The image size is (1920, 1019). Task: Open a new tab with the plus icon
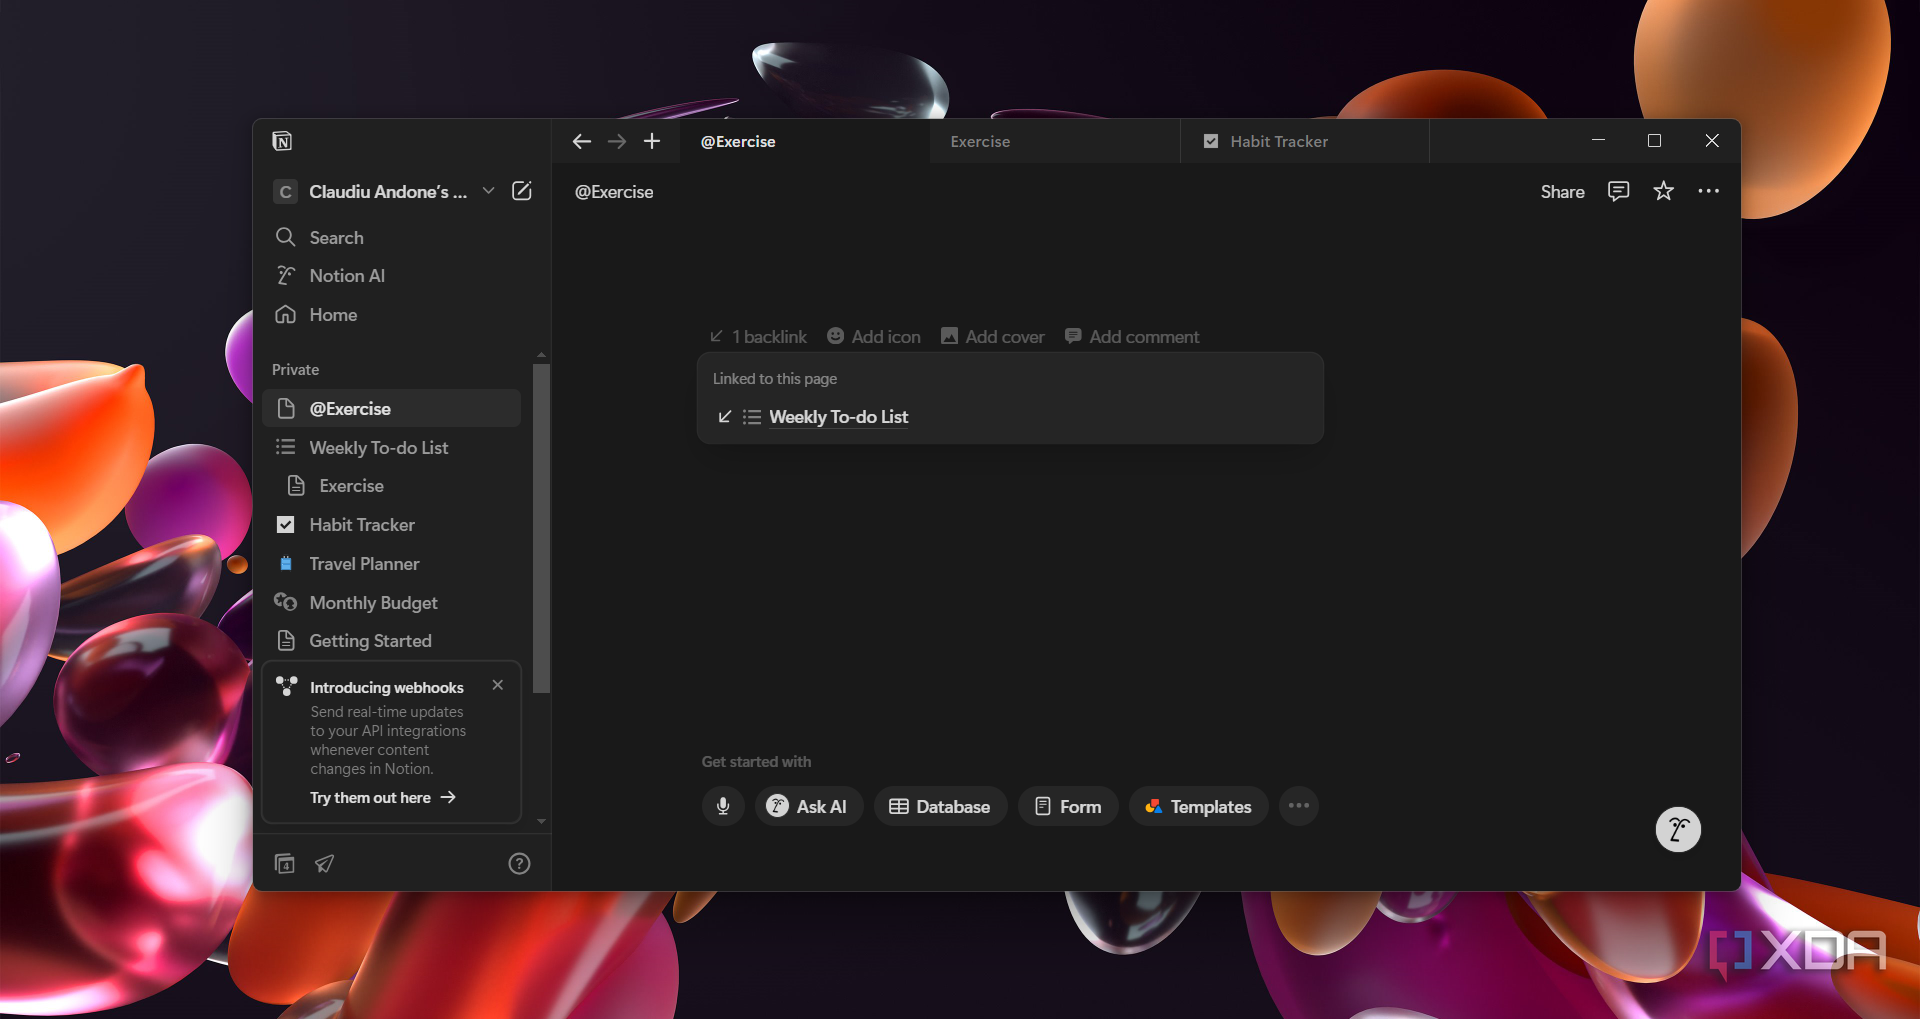coord(652,142)
